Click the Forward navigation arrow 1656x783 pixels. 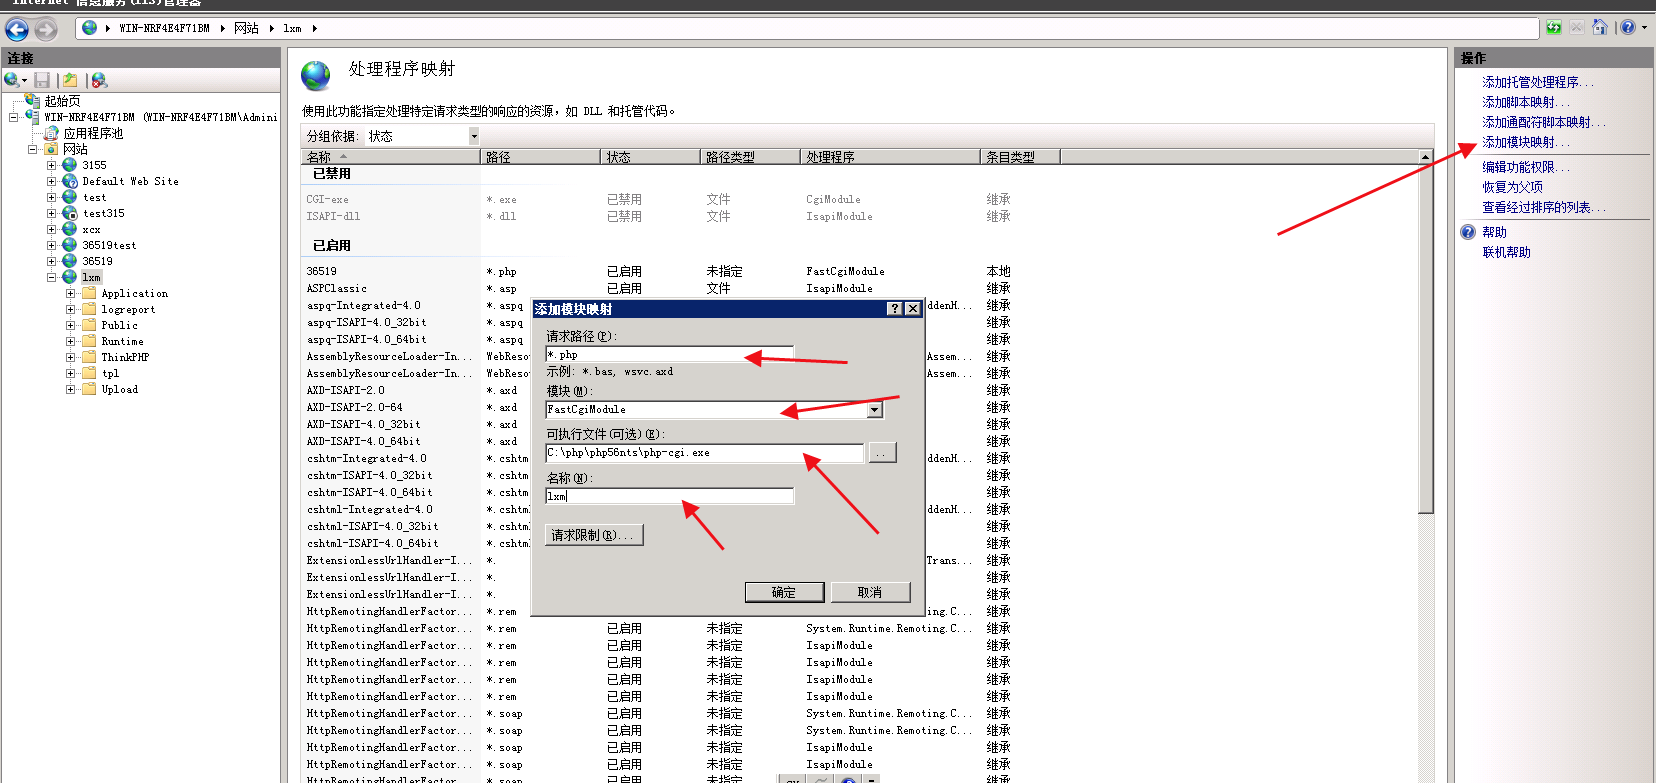click(x=45, y=29)
